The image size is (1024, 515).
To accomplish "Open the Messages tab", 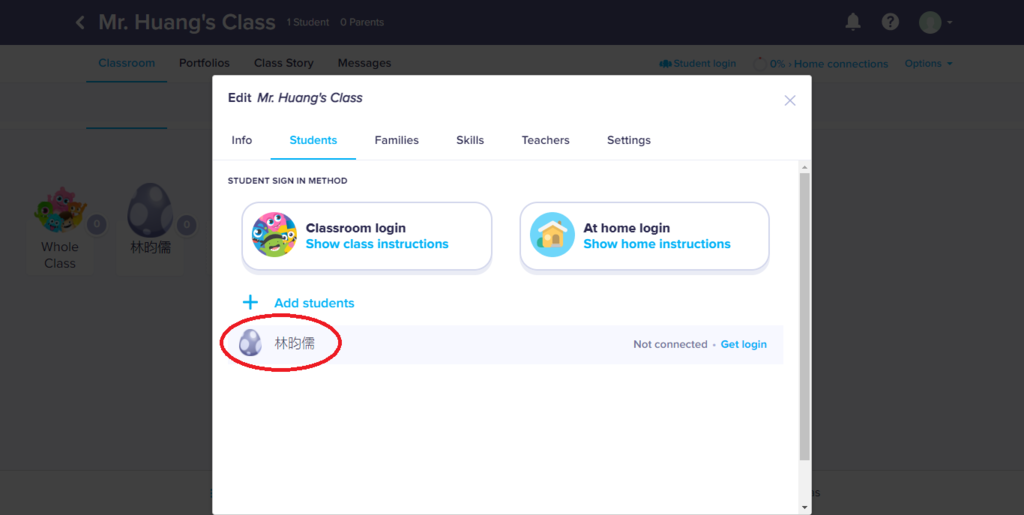I will 364,63.
